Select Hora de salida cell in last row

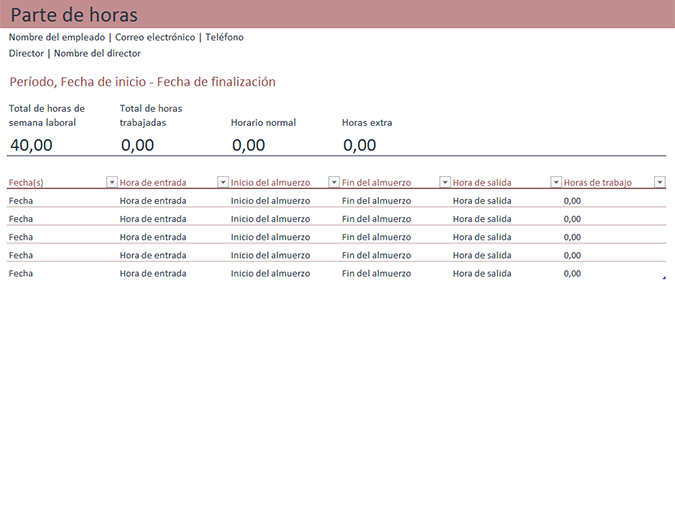click(482, 273)
